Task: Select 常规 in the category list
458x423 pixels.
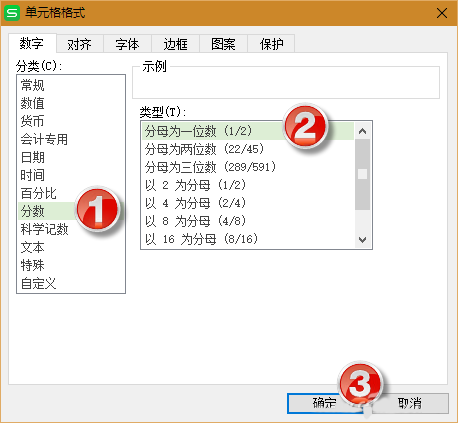Action: pos(71,85)
